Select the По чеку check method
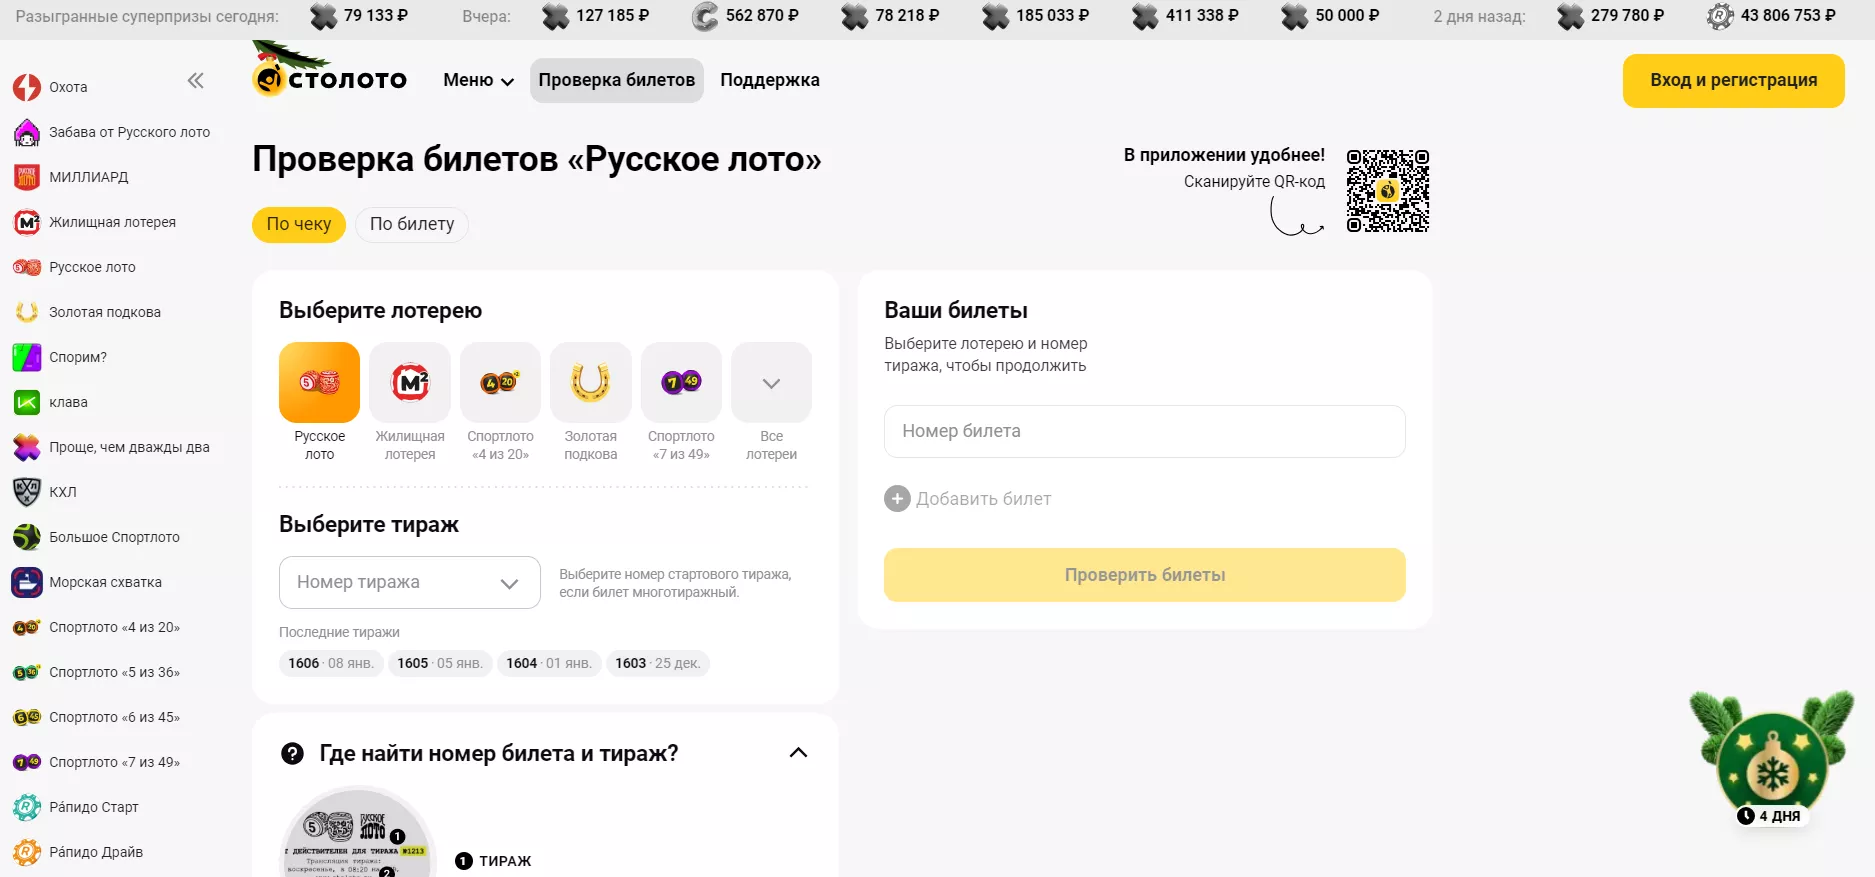This screenshot has width=1875, height=877. pos(297,224)
